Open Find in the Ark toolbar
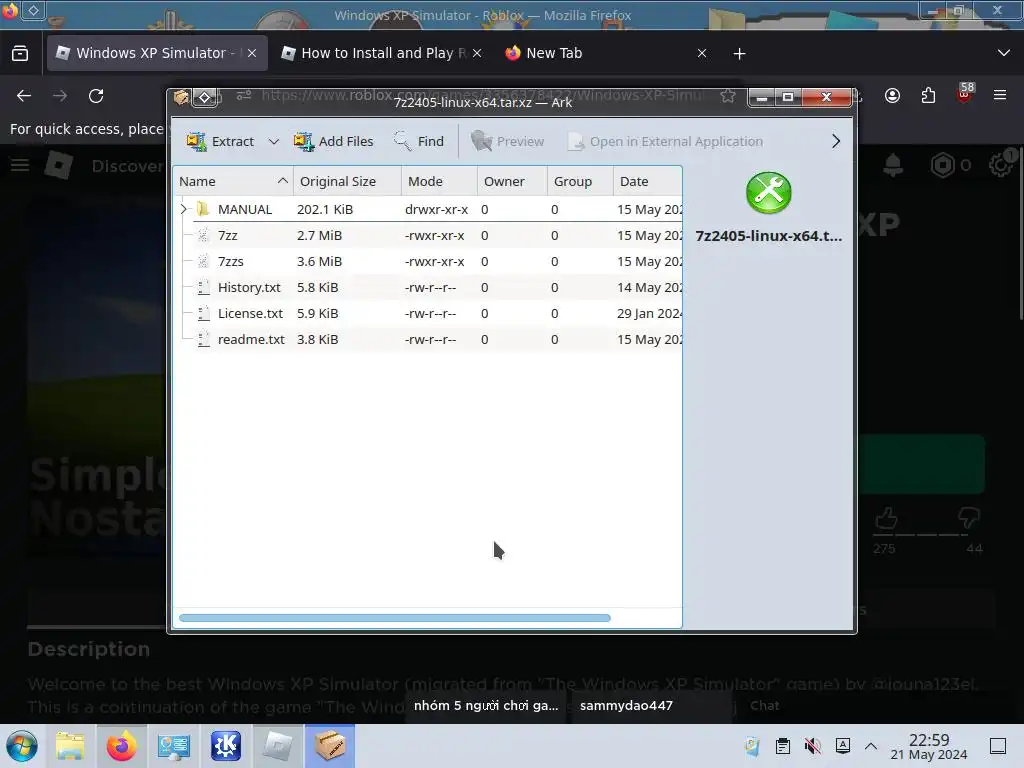 click(419, 141)
